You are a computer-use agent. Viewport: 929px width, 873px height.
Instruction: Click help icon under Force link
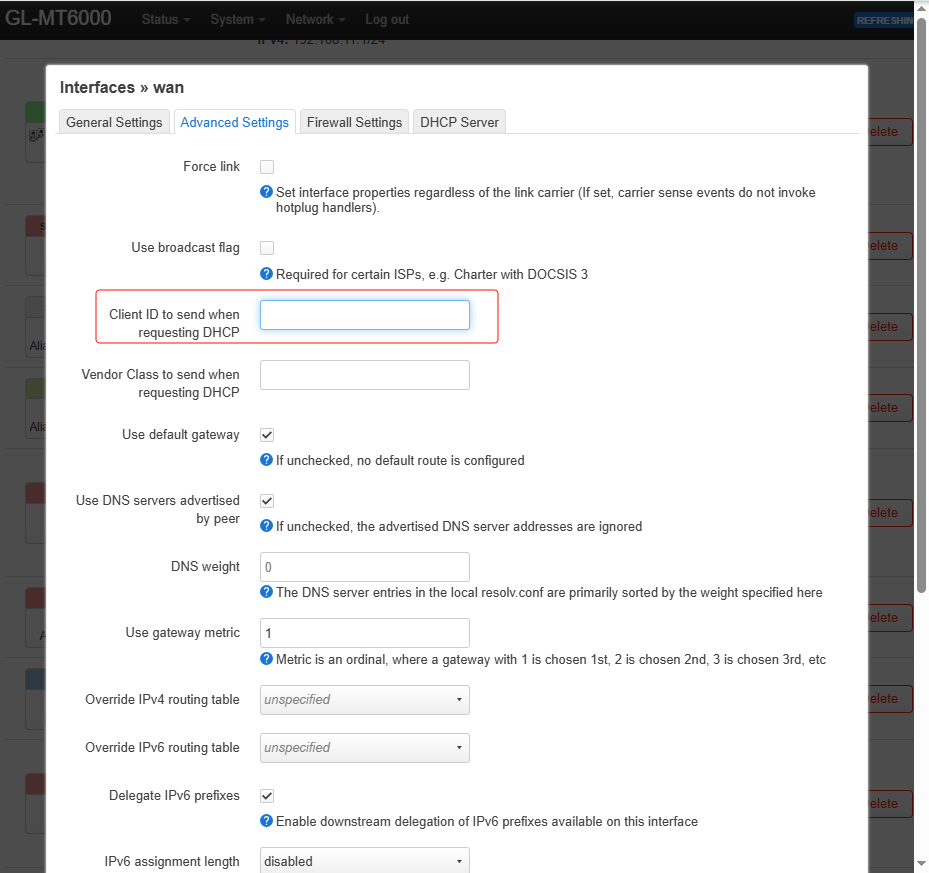267,192
